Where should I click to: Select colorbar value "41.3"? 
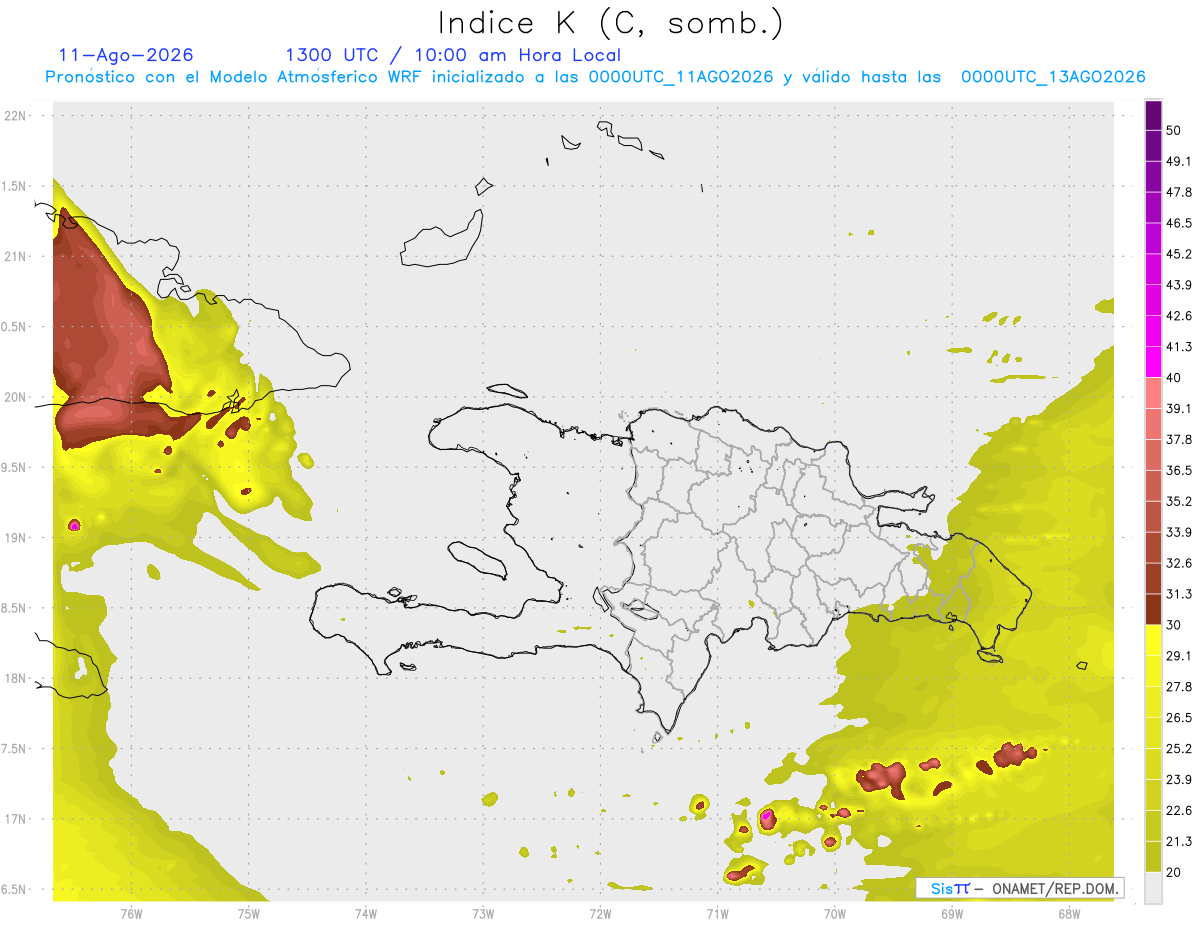click(x=1179, y=347)
